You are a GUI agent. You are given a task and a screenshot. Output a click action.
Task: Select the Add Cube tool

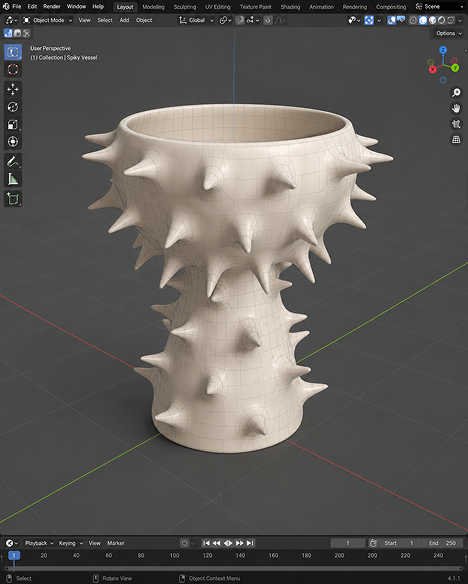tap(13, 199)
